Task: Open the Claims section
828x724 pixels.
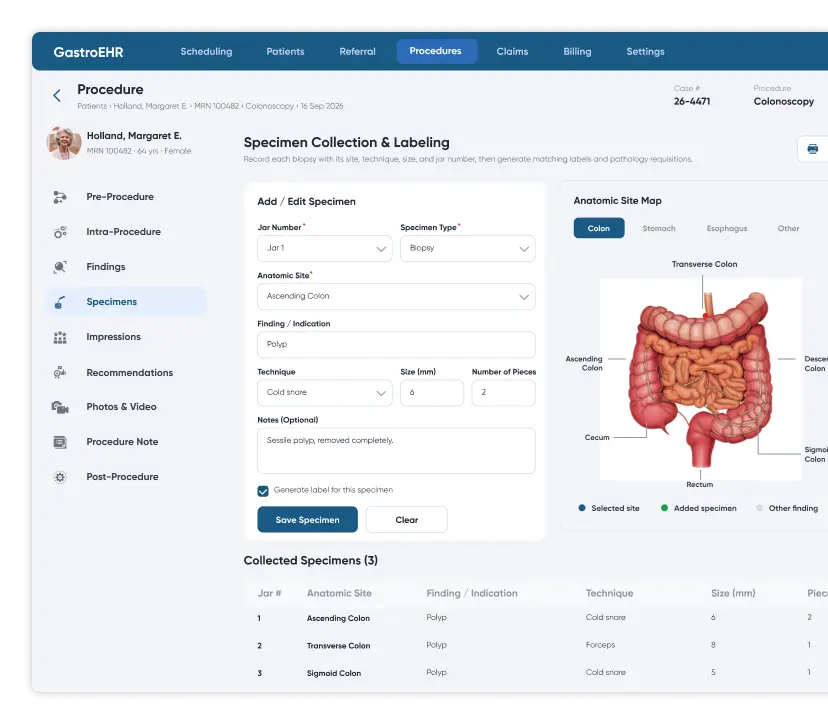Action: 512,52
